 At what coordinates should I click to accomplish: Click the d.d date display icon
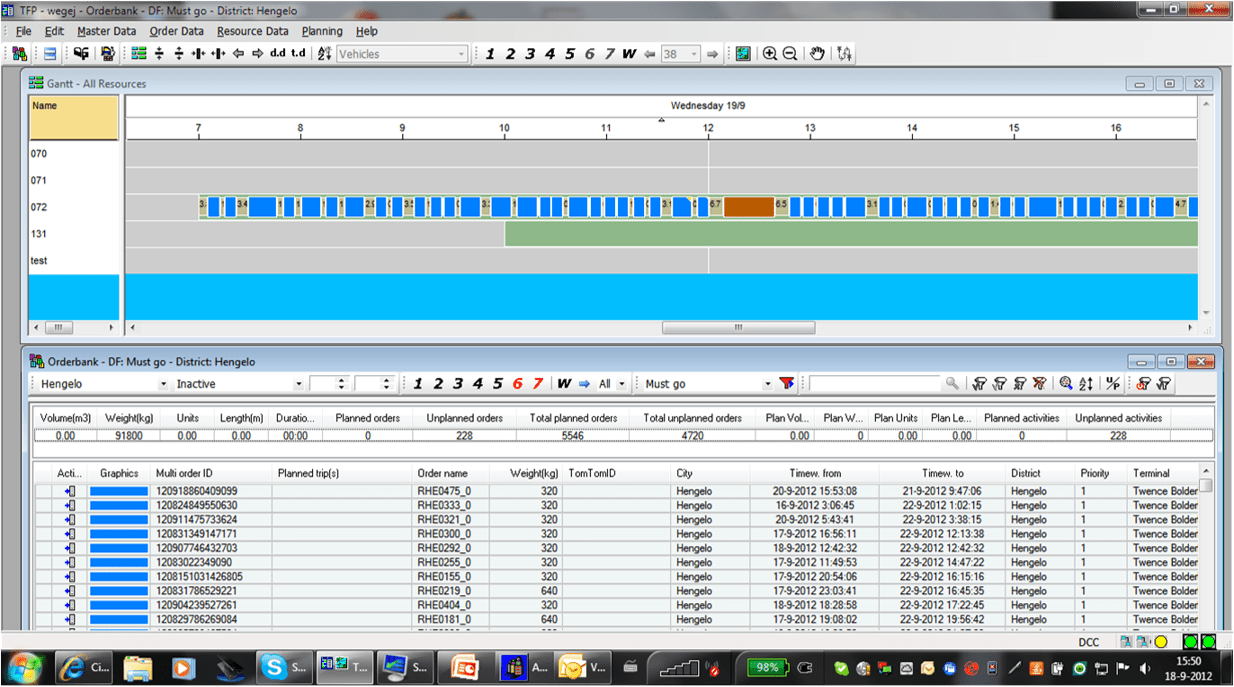pos(277,53)
